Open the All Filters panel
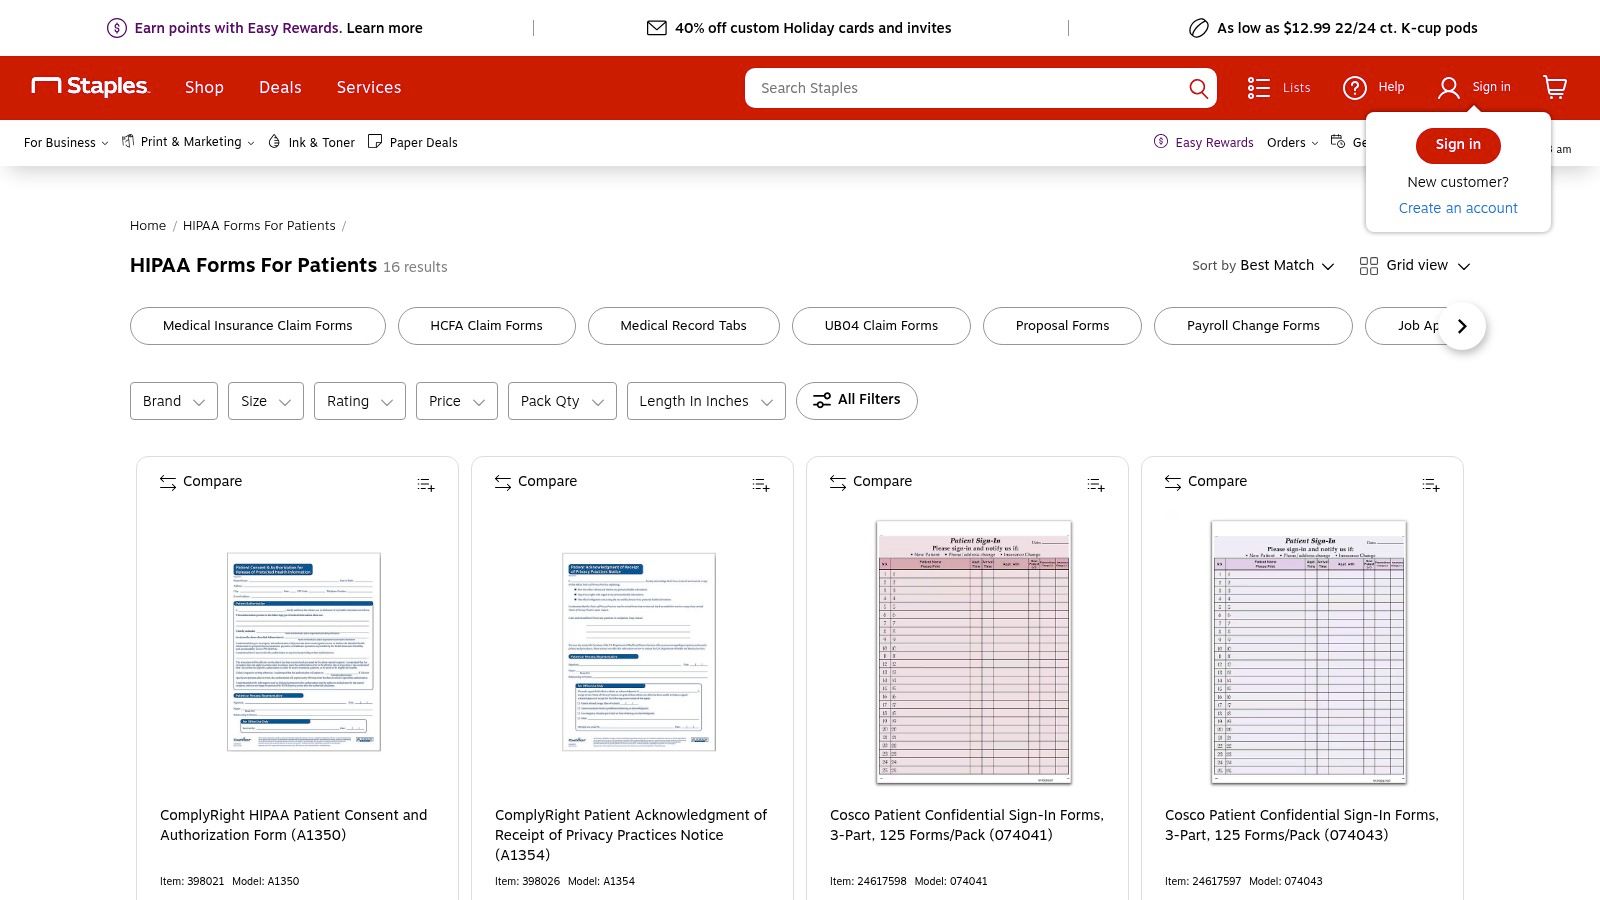The image size is (1600, 900). tap(857, 400)
